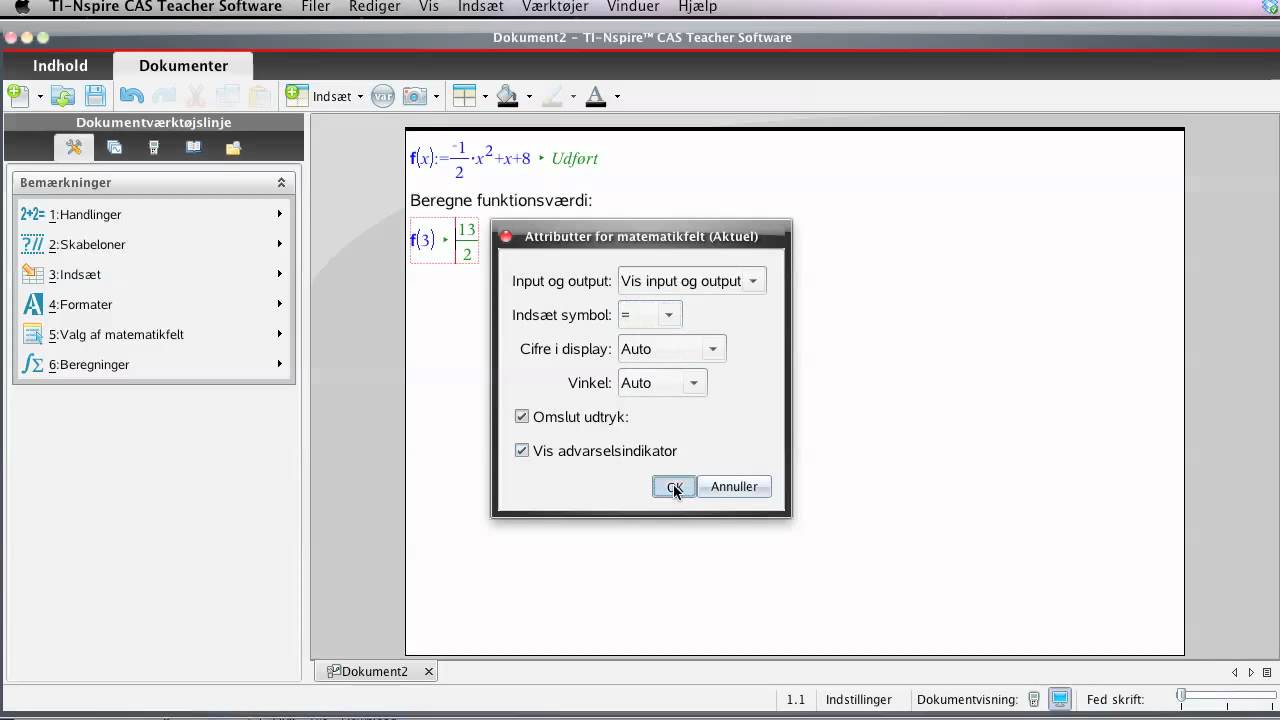The width and height of the screenshot is (1280, 720).
Task: Open the content explorer folder icon
Action: [233, 148]
